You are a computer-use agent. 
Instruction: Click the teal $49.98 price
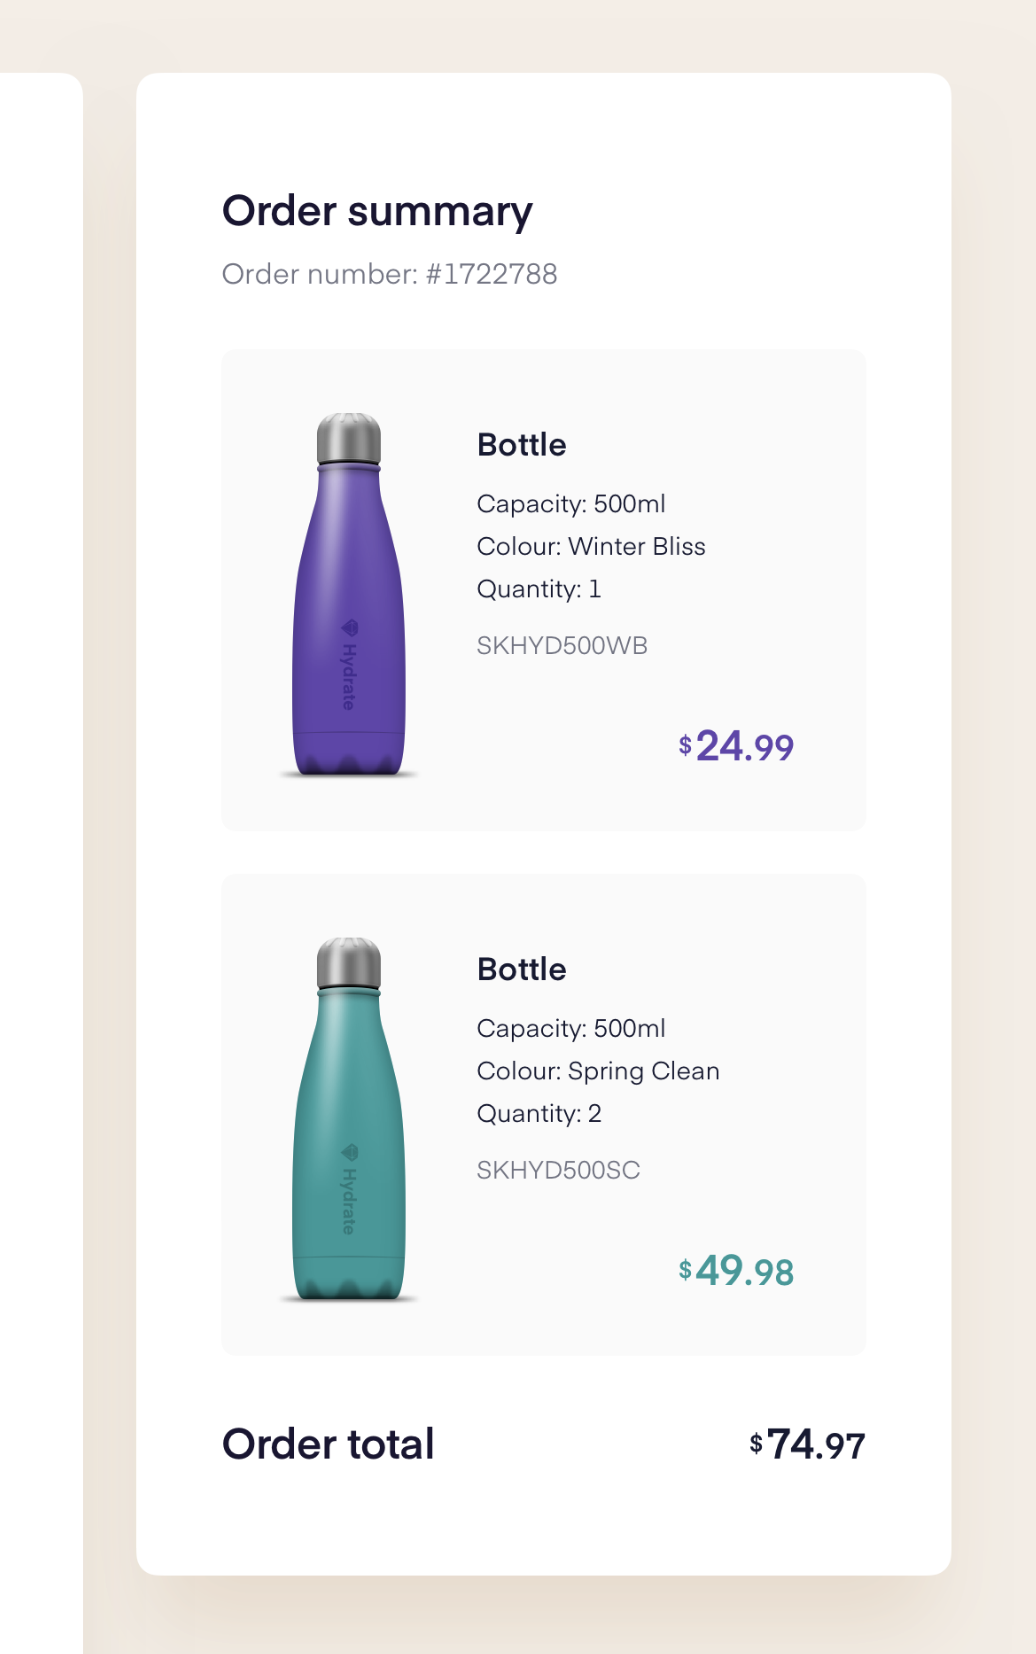(x=736, y=1272)
